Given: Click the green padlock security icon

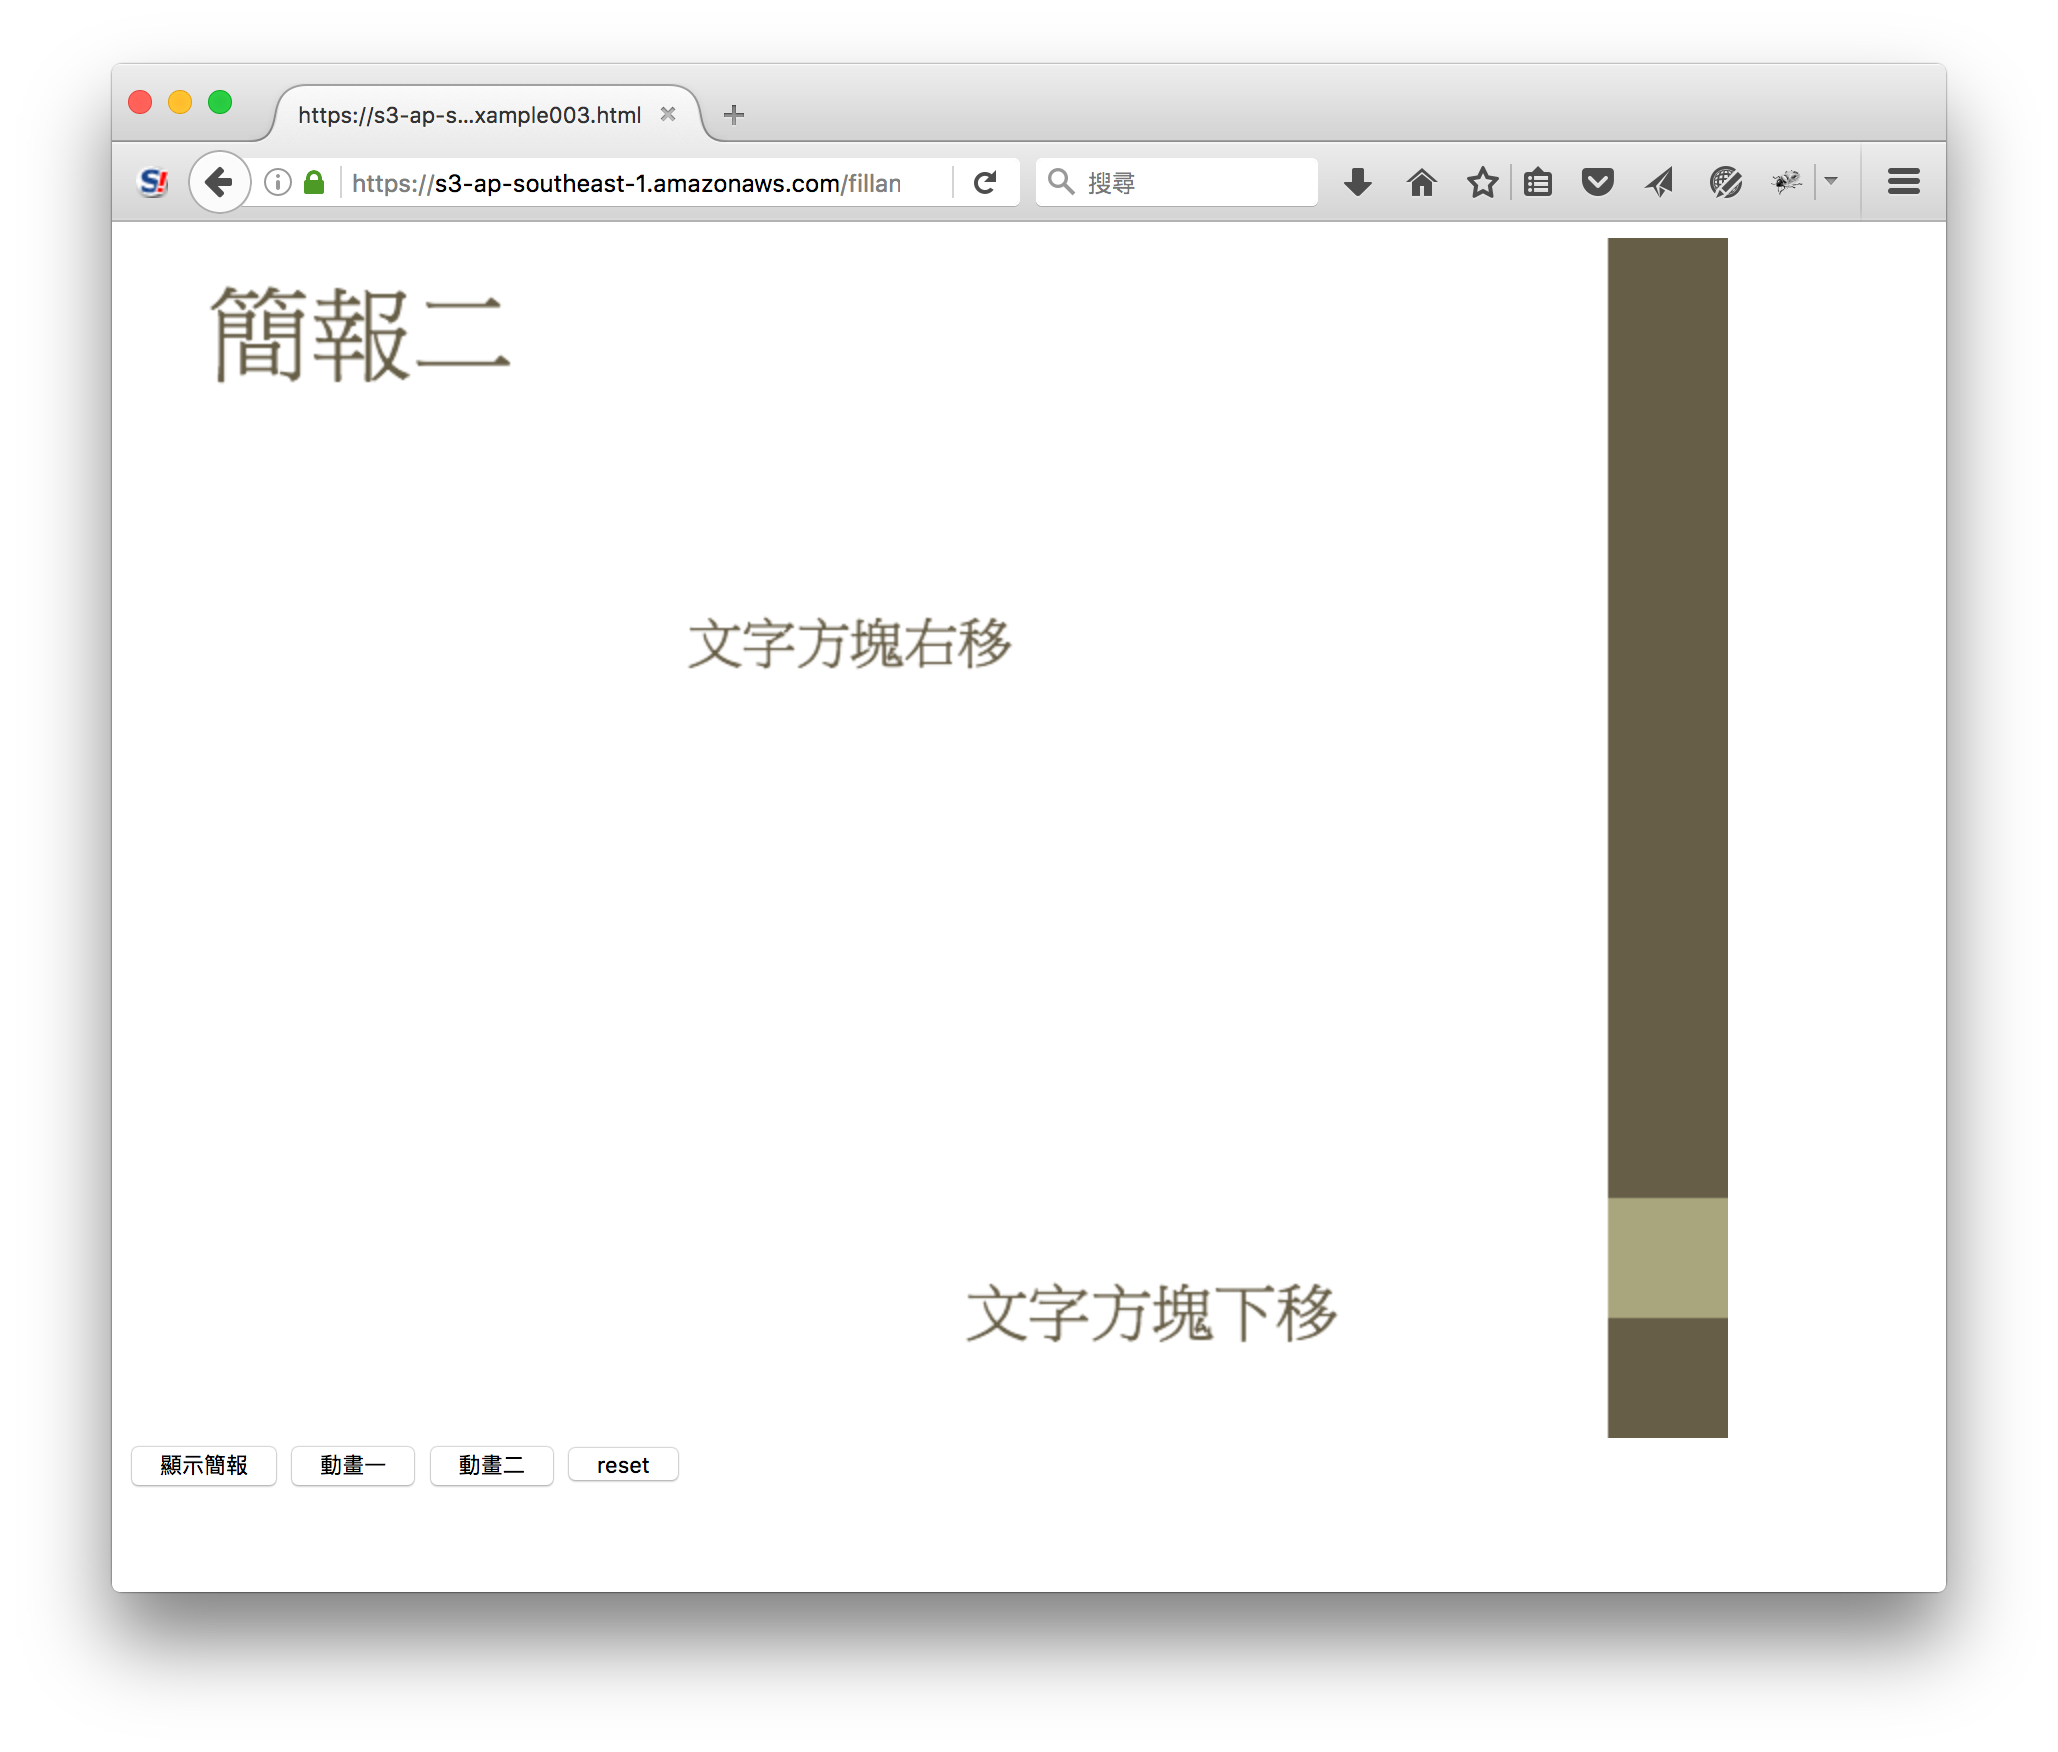Looking at the screenshot, I should [x=314, y=182].
